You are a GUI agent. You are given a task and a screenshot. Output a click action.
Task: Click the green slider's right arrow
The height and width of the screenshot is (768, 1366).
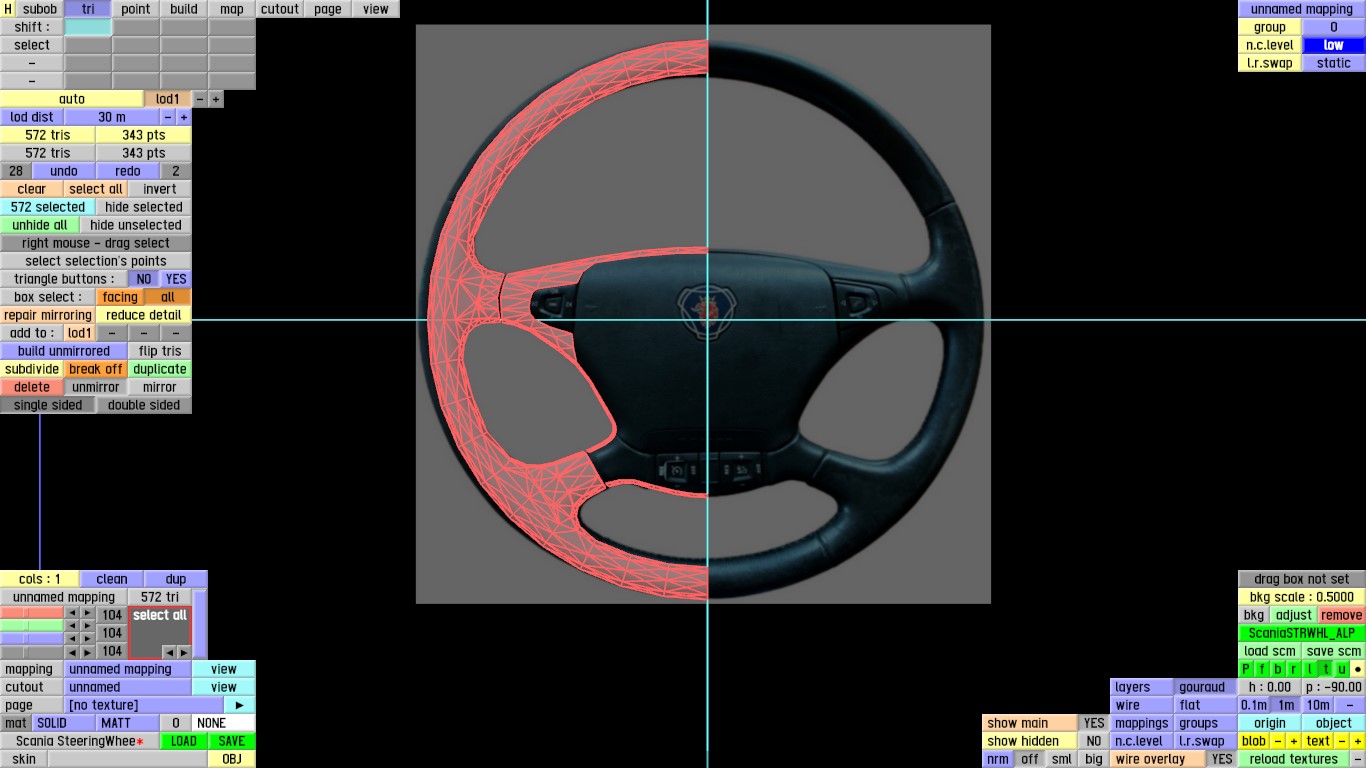87,626
